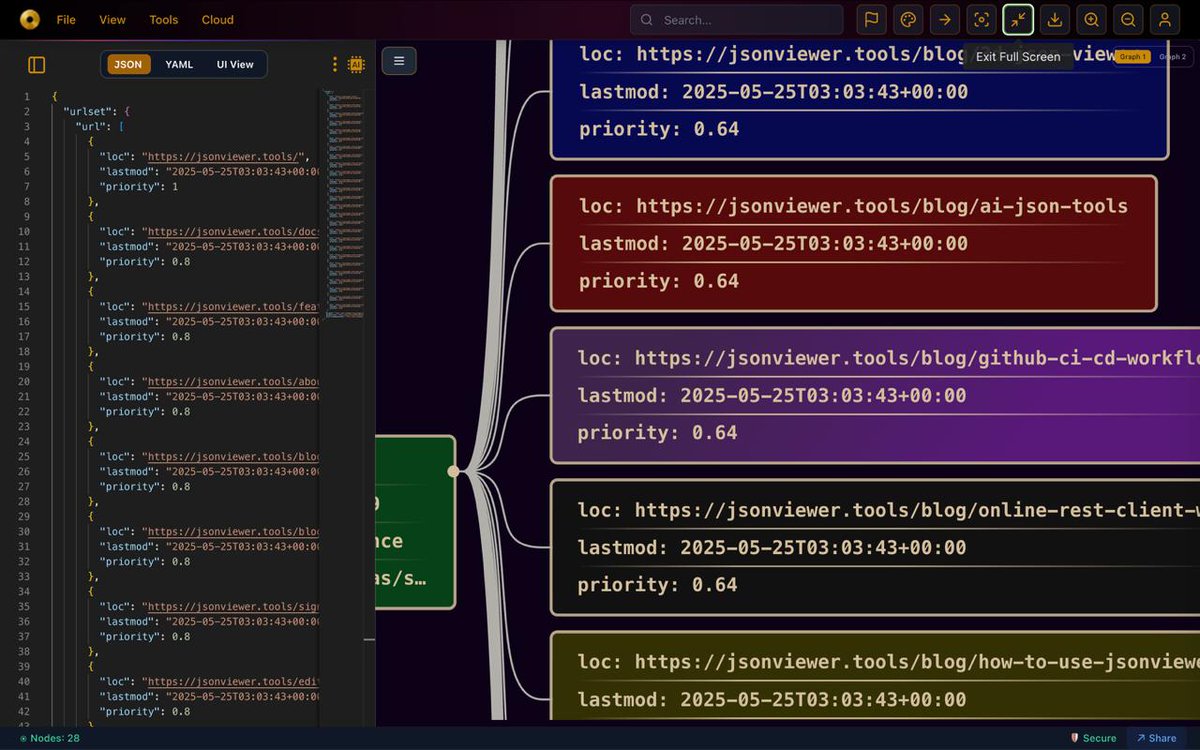Open the Cloud menu

click(218, 19)
